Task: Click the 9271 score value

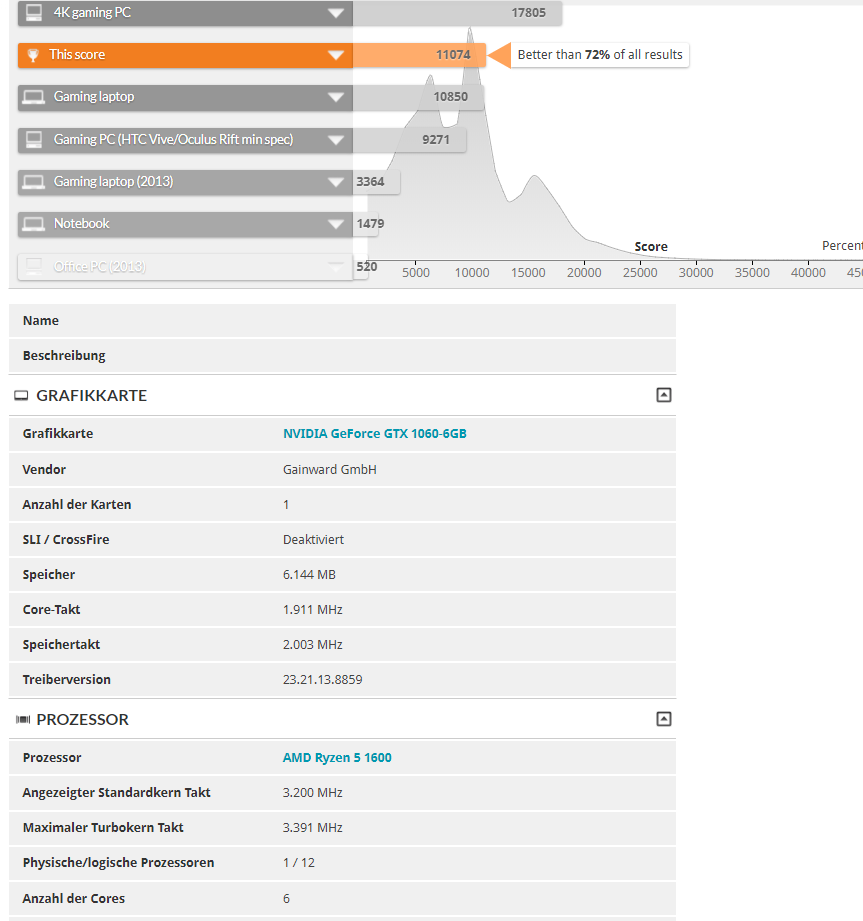Action: (435, 140)
